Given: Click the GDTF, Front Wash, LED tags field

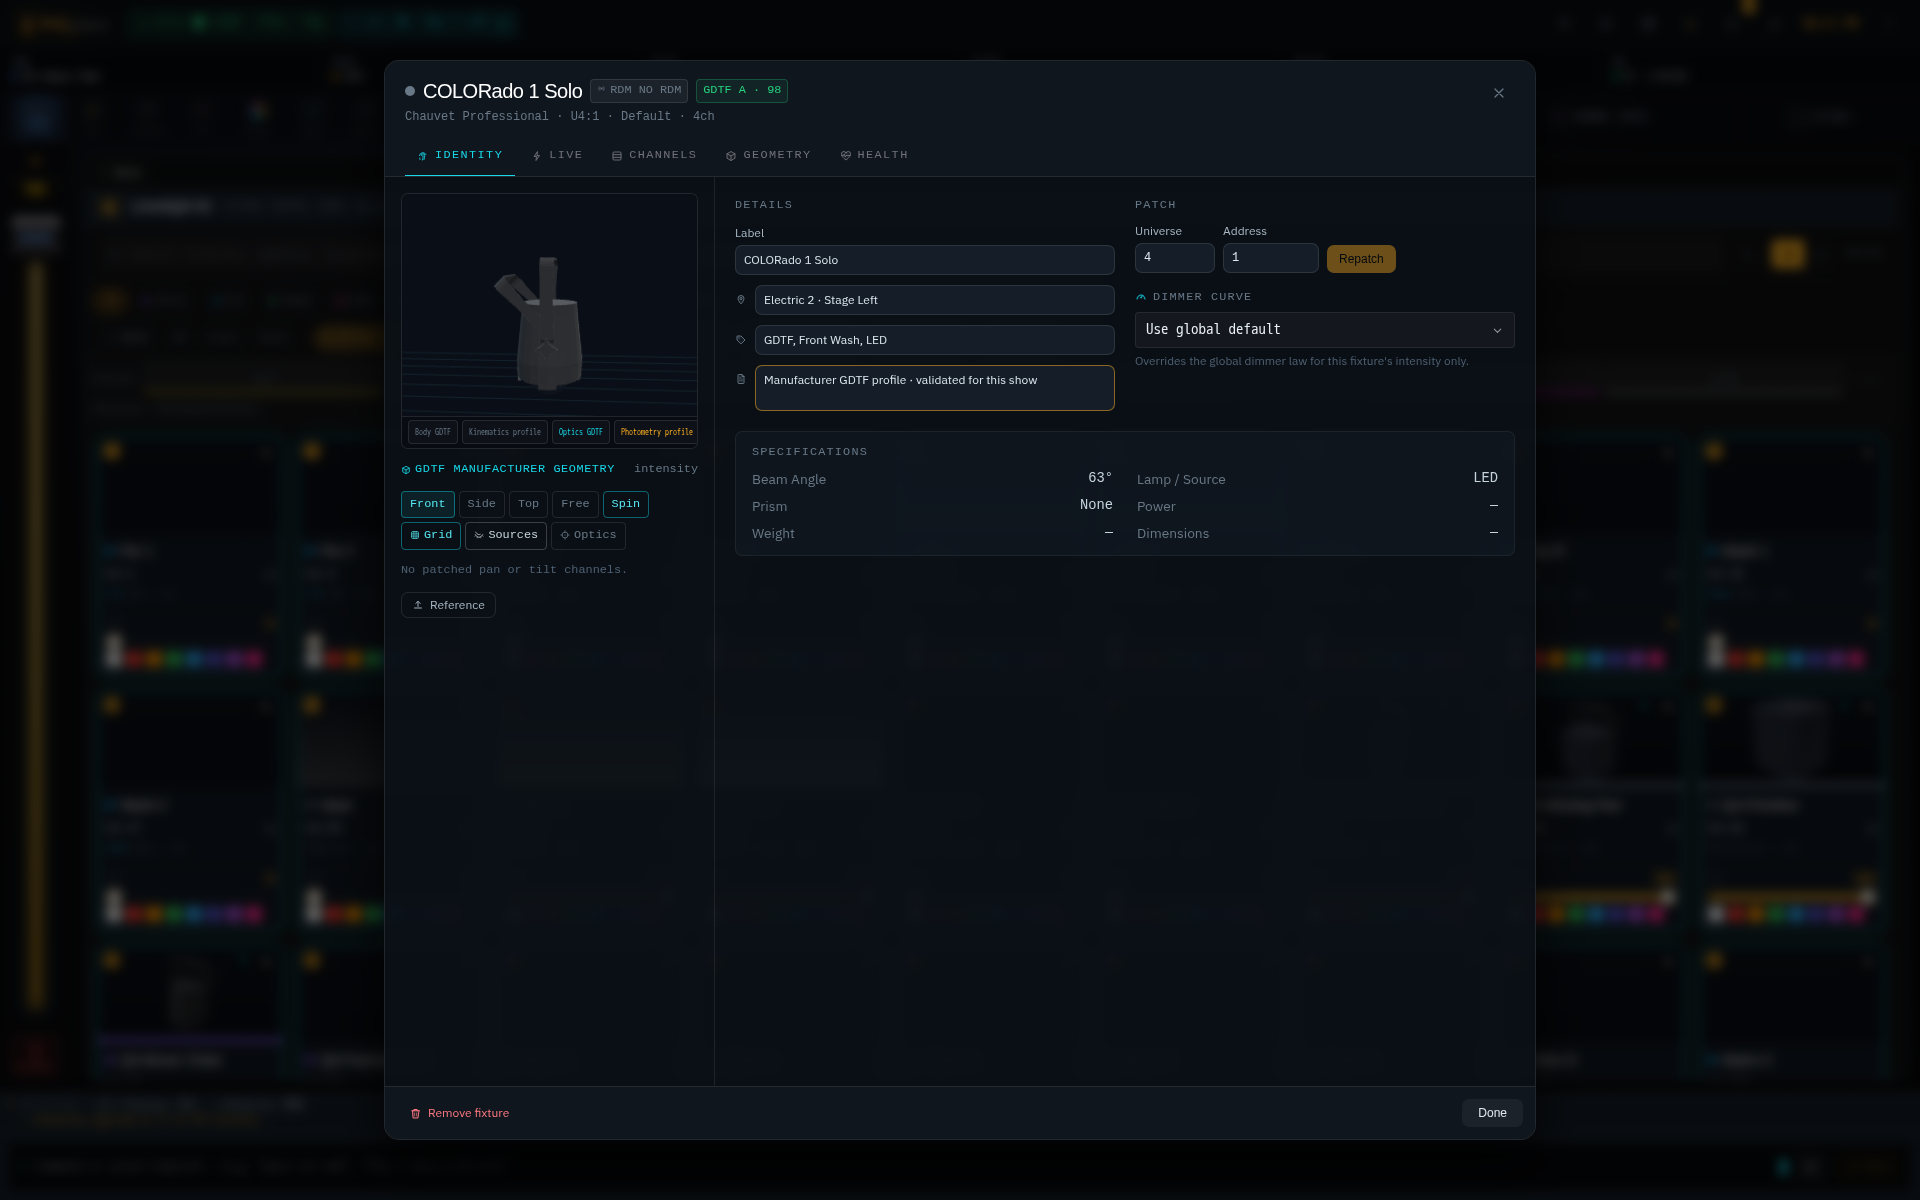Looking at the screenshot, I should (935, 340).
